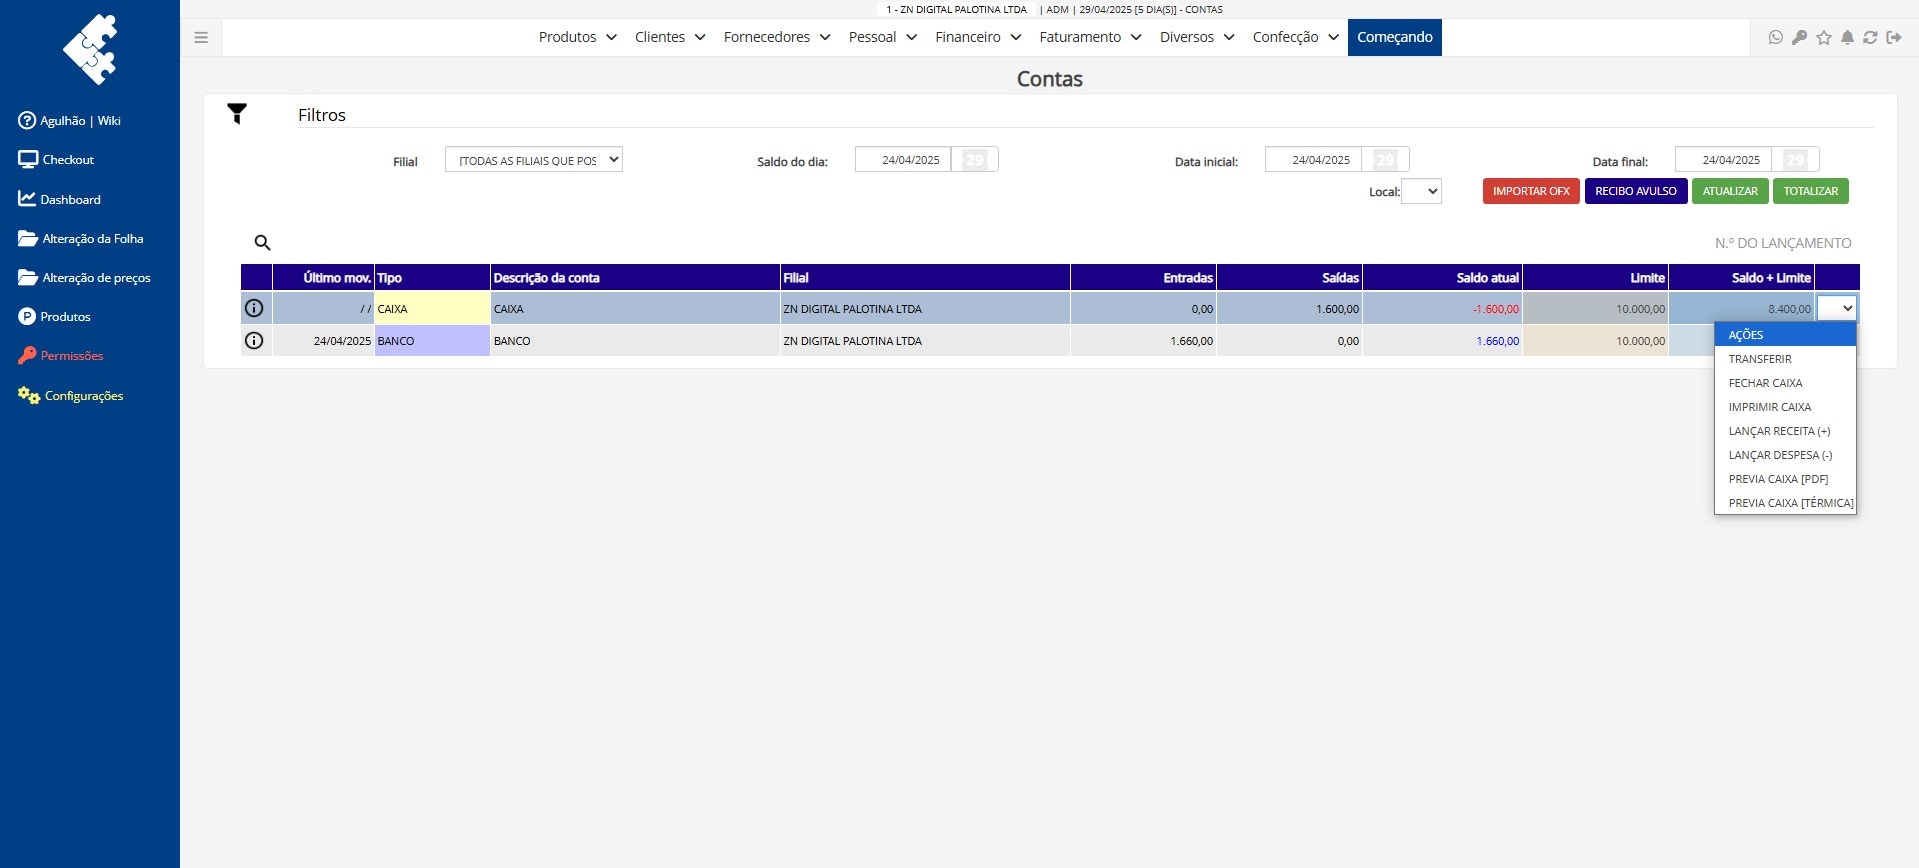The image size is (1919, 868).
Task: Expand the Produtos top menu
Action: 577,37
